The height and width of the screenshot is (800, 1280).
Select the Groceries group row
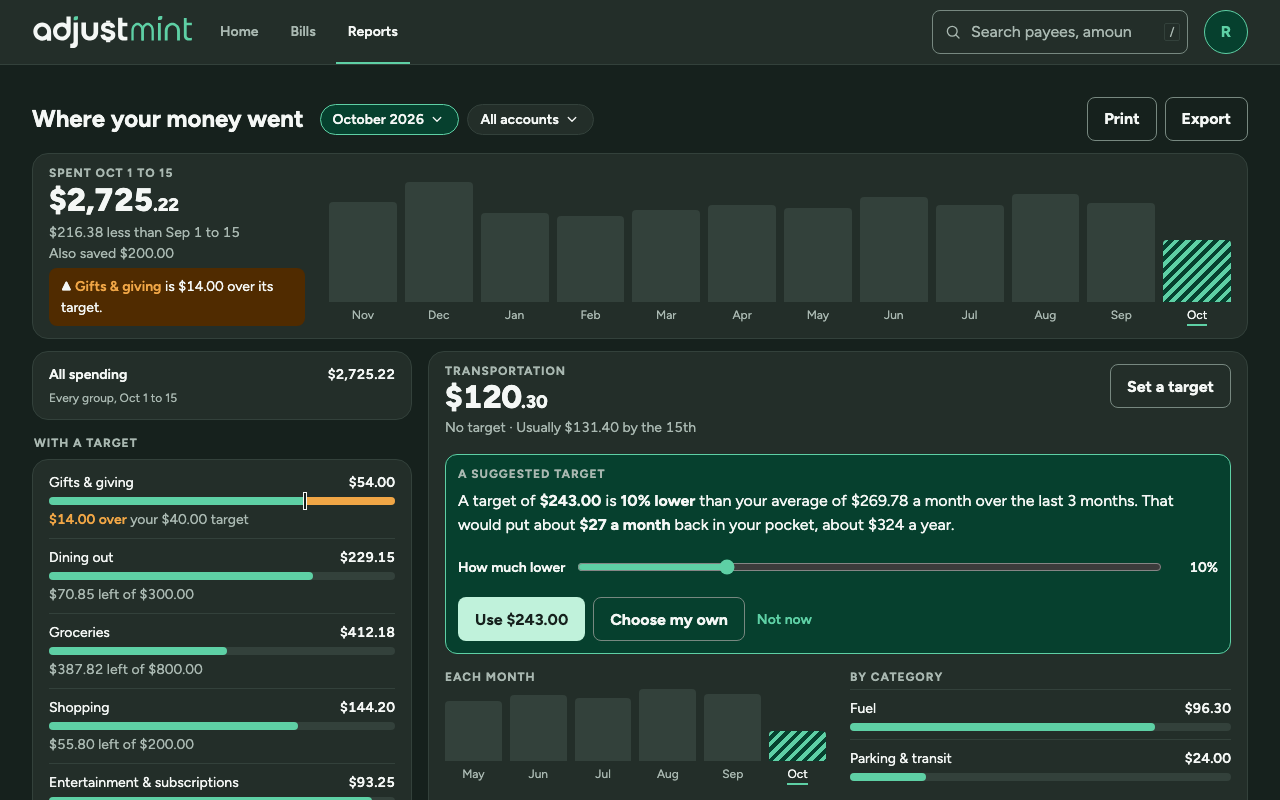222,651
